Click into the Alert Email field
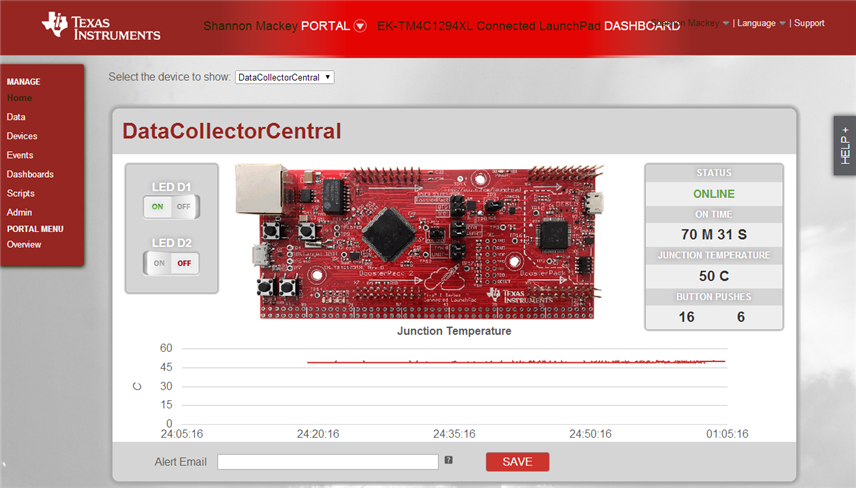Image resolution: width=856 pixels, height=488 pixels. tap(328, 462)
